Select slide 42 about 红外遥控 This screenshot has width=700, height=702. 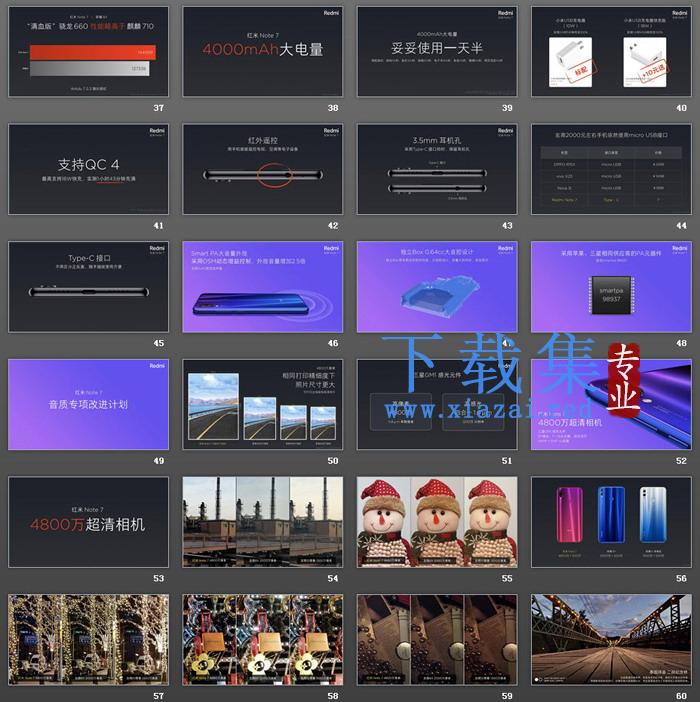point(263,169)
